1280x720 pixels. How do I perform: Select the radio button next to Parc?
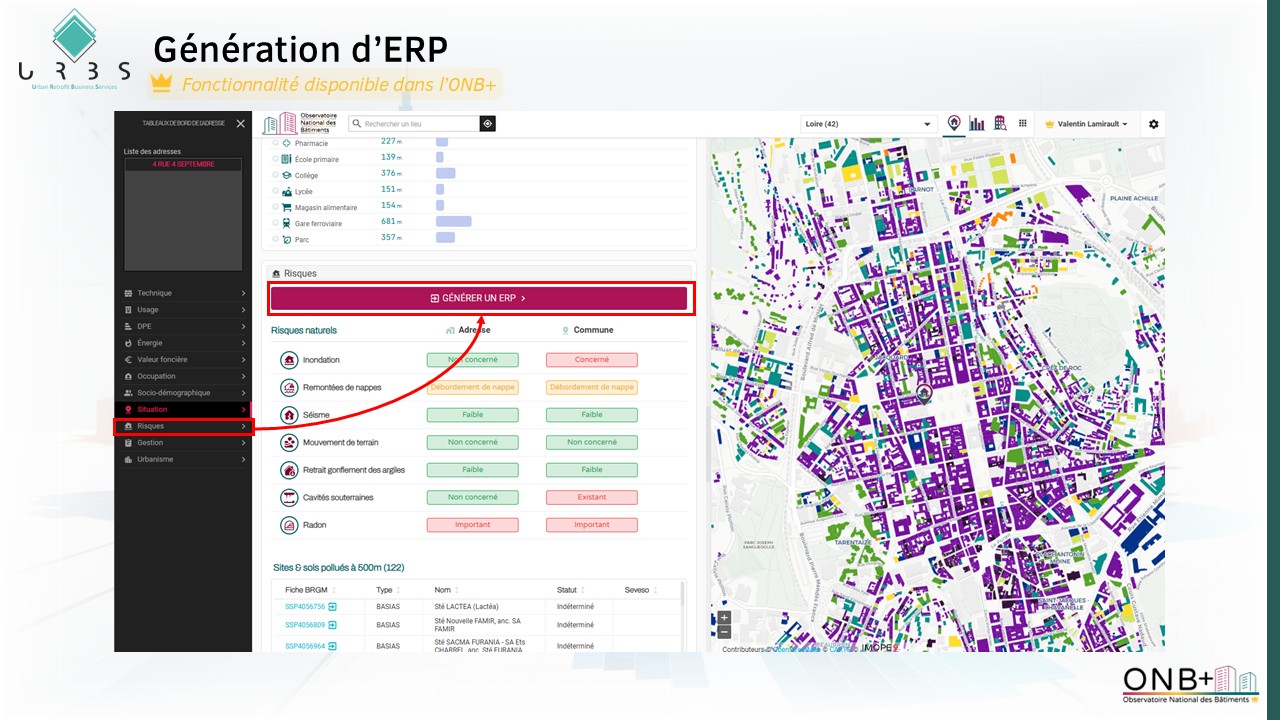click(275, 239)
